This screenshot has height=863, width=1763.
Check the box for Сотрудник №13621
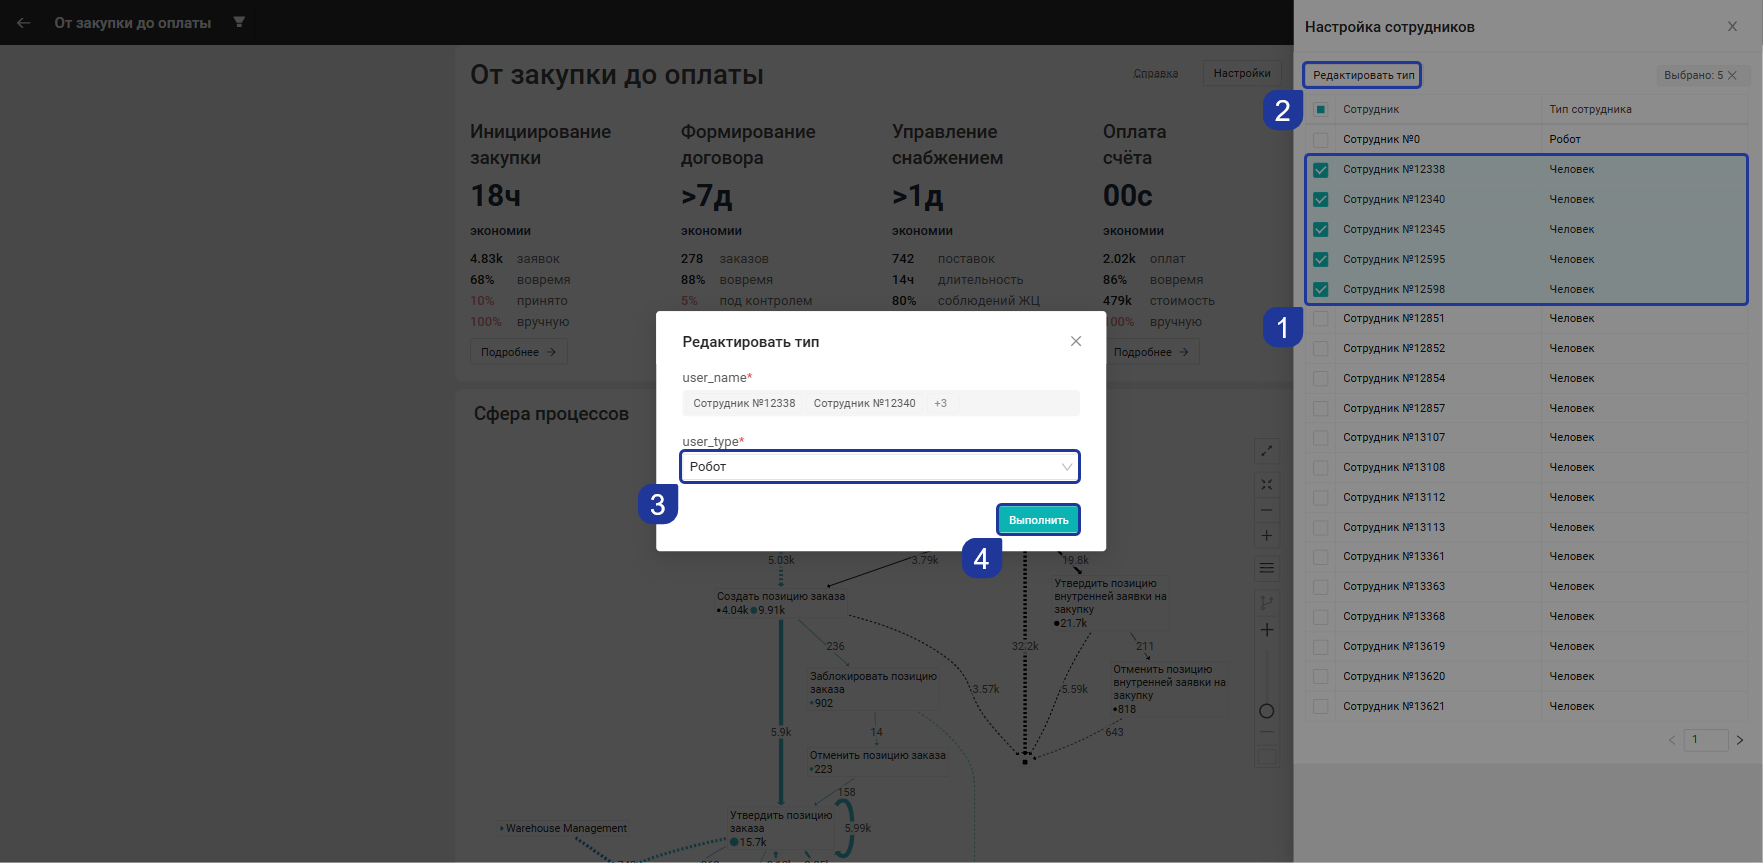[x=1321, y=706]
